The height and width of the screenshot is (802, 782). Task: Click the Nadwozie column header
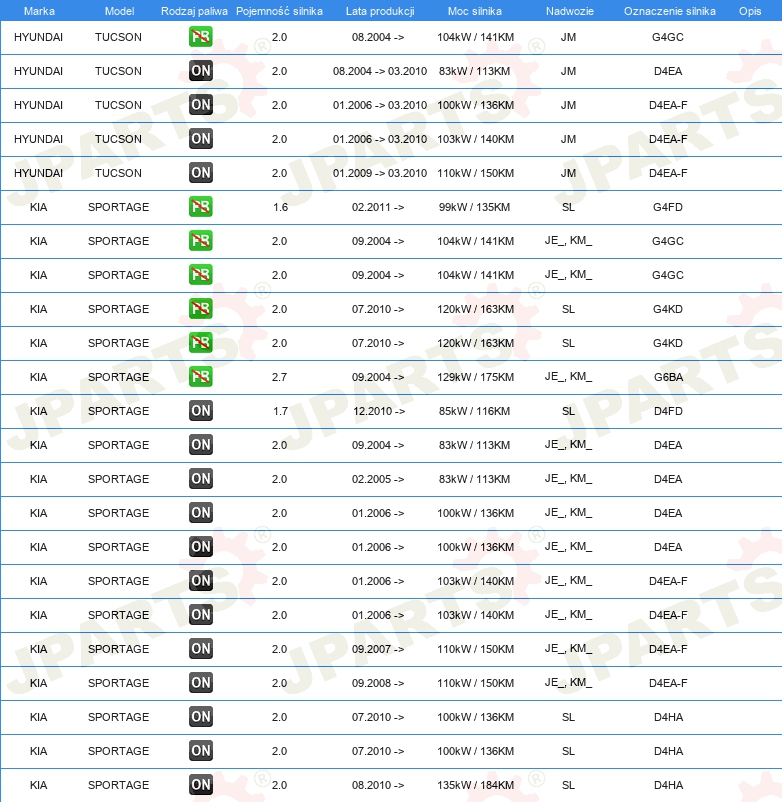tap(570, 11)
